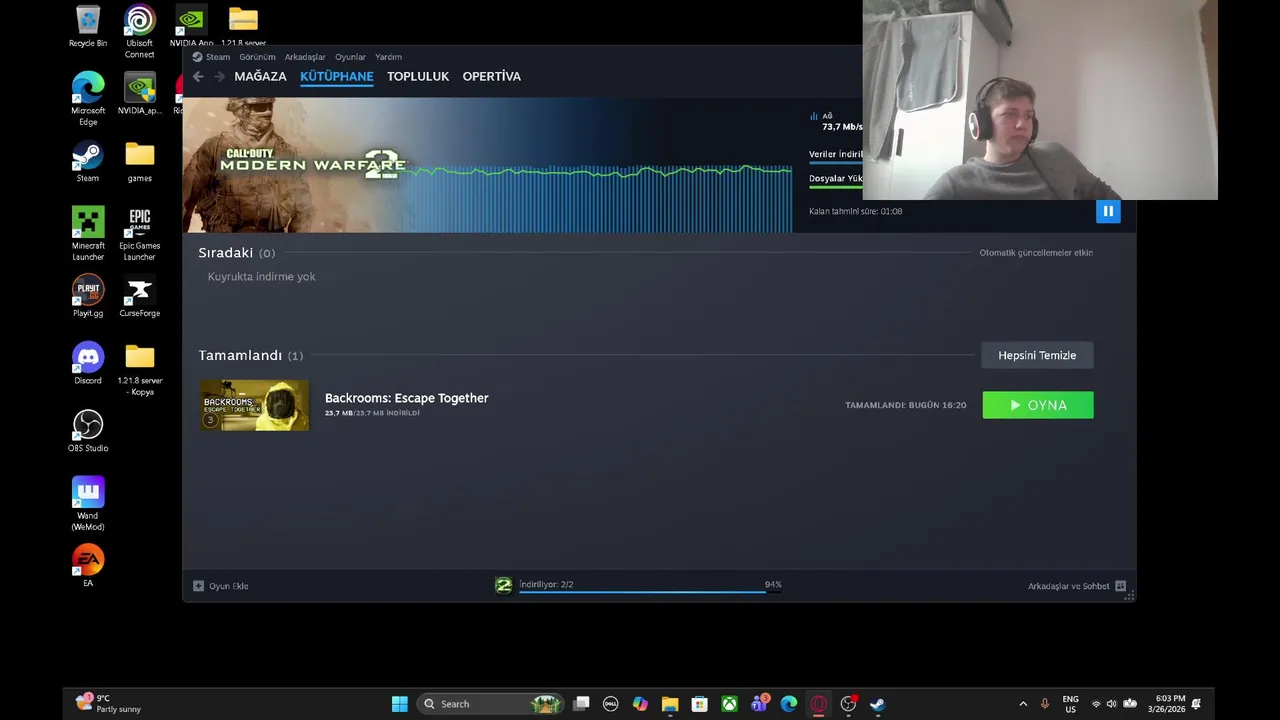Switch to the KÜTÜPHANE tab
This screenshot has height=720, width=1280.
[x=337, y=76]
